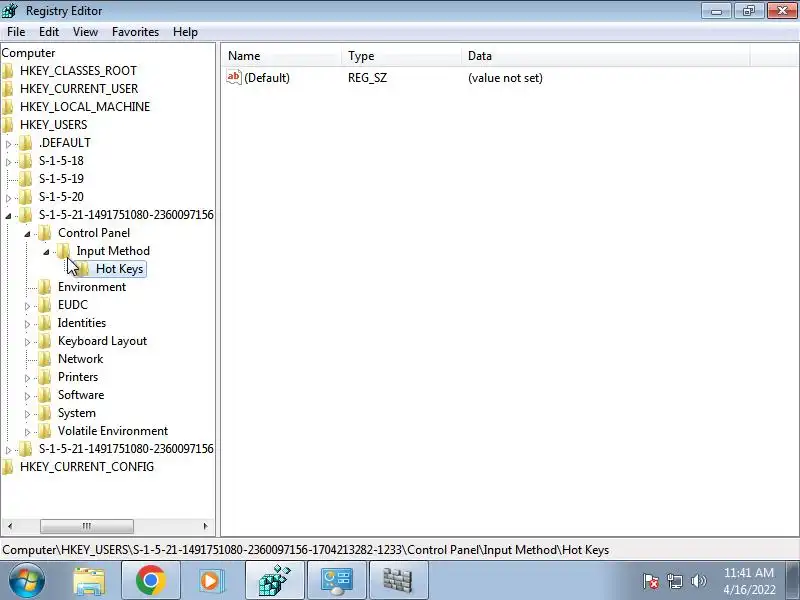This screenshot has width=800, height=600.
Task: Select the S-1-5-19 key label
Action: coord(61,179)
